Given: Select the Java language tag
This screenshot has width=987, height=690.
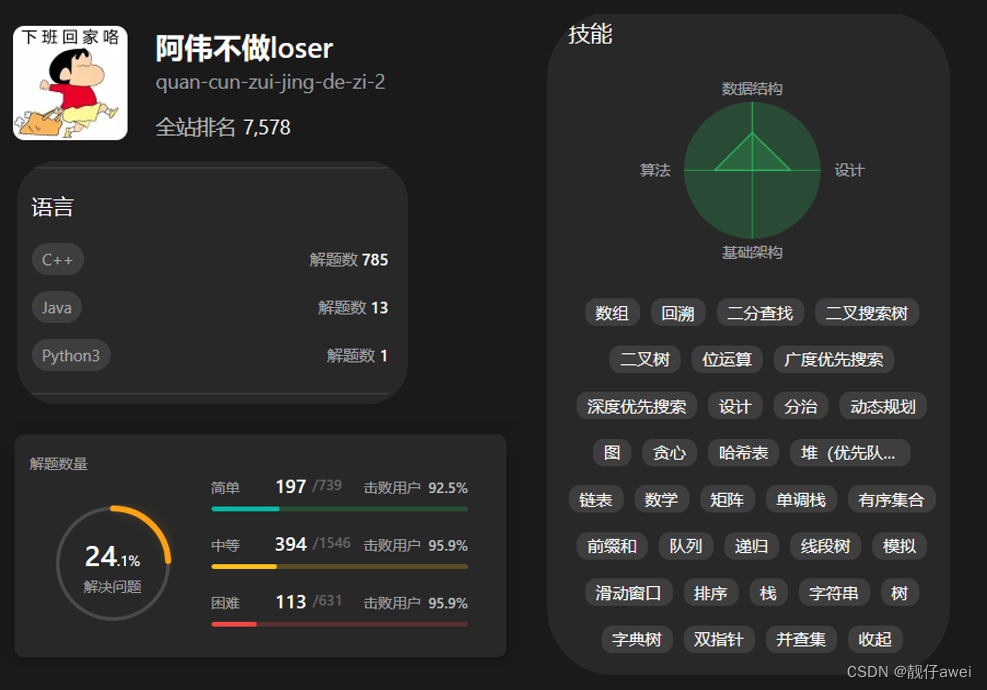Looking at the screenshot, I should (57, 307).
